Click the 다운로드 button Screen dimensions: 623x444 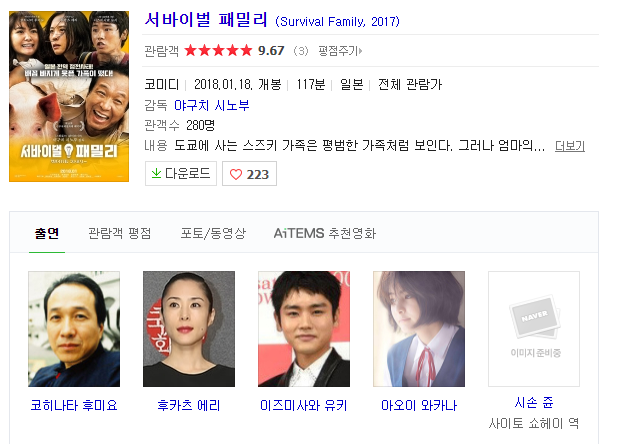click(x=181, y=173)
